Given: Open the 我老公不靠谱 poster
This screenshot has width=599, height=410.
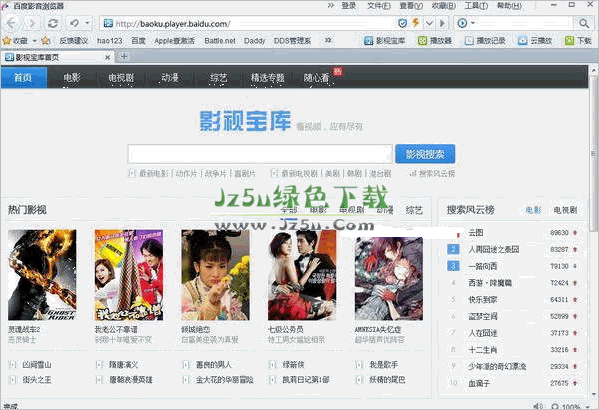Looking at the screenshot, I should [129, 275].
